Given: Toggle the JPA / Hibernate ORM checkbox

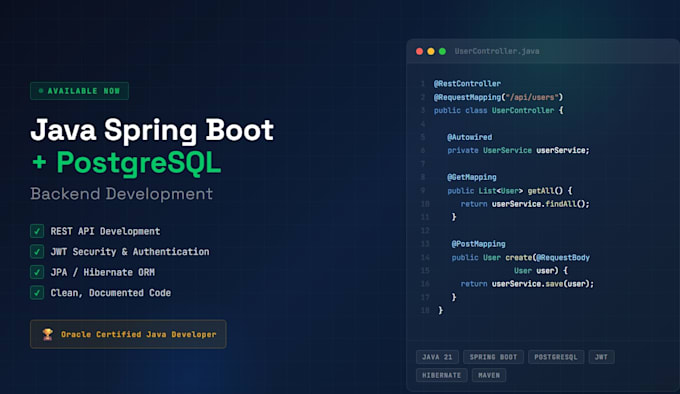Looking at the screenshot, I should [37, 272].
